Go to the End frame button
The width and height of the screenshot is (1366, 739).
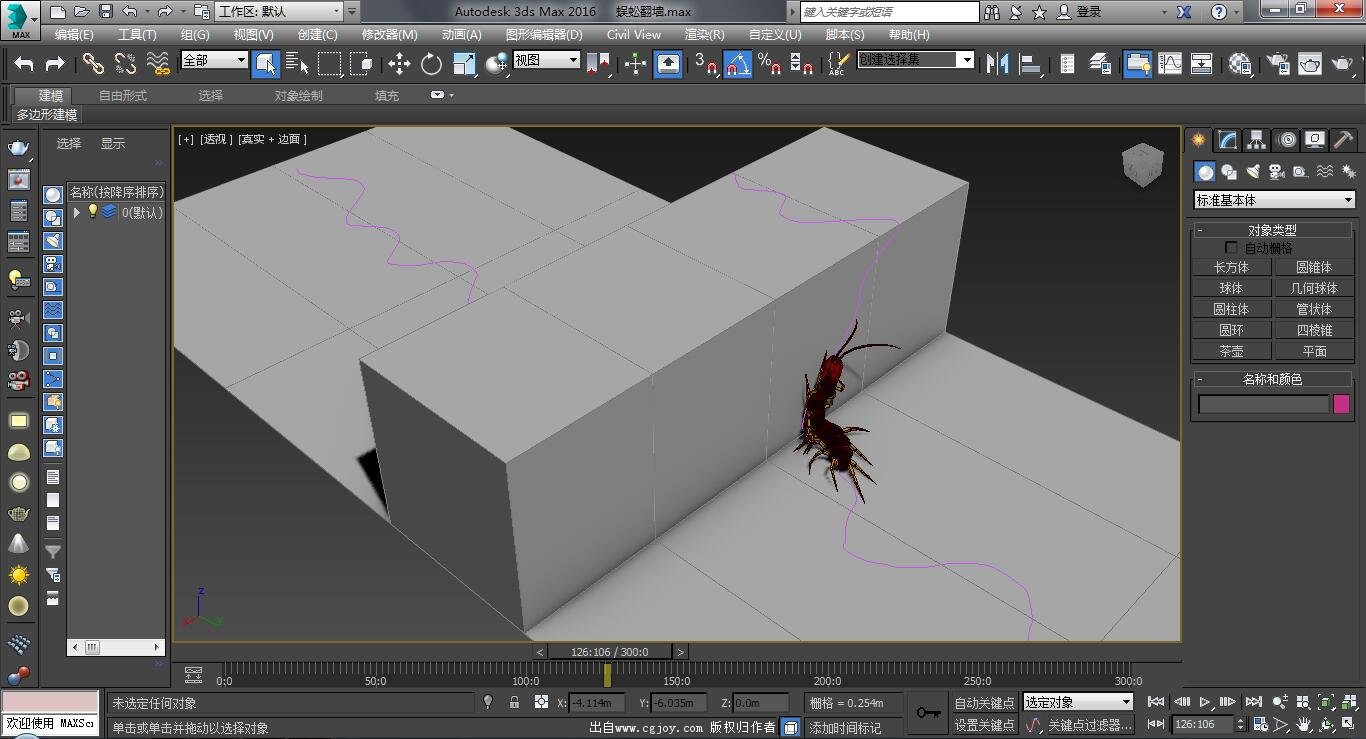[x=1253, y=702]
